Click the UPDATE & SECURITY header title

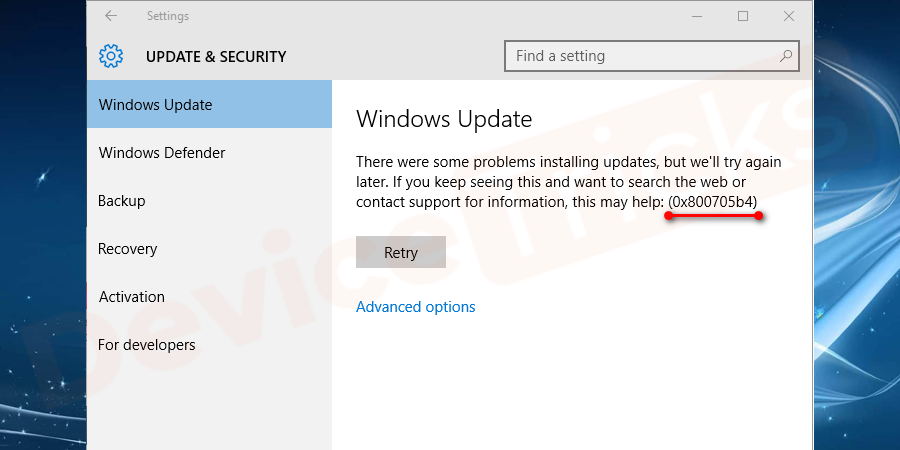[216, 56]
